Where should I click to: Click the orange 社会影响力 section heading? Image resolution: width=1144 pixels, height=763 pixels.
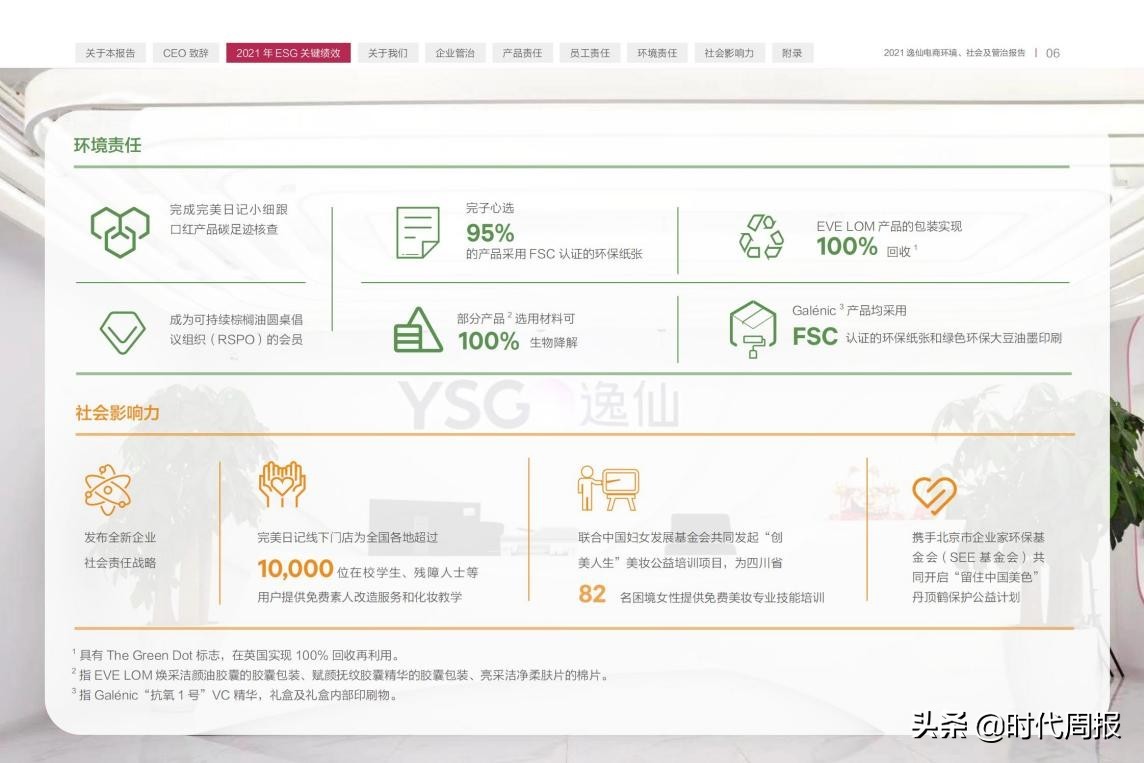tap(117, 413)
